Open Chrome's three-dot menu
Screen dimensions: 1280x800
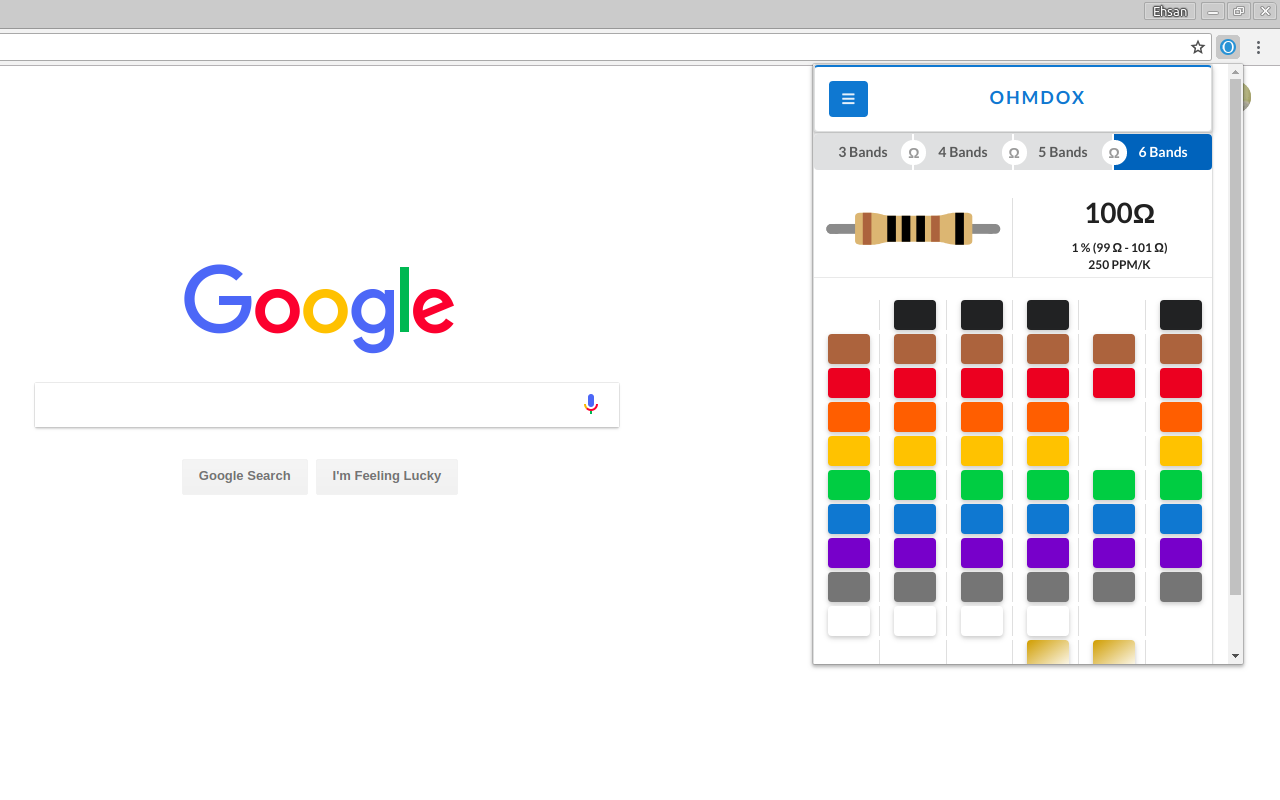[1258, 47]
